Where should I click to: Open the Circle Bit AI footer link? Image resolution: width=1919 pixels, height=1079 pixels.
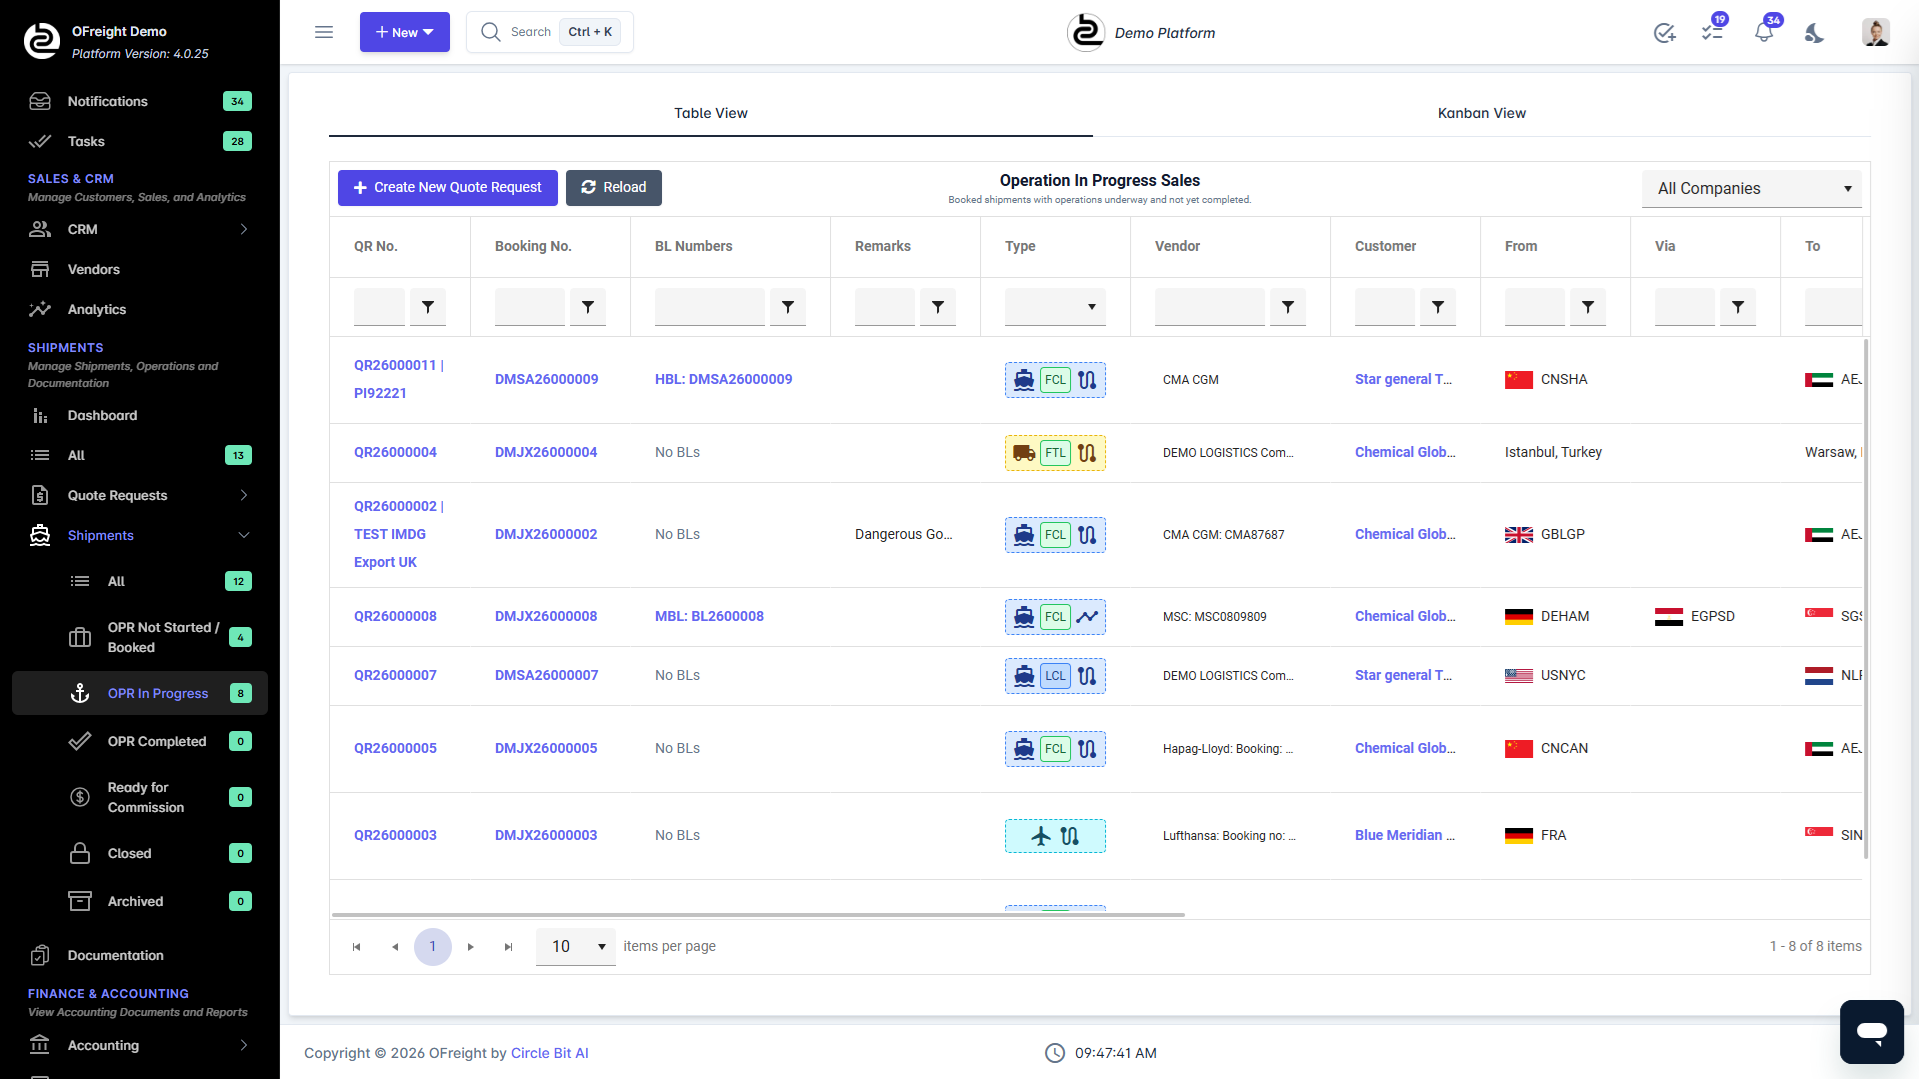[x=549, y=1052]
